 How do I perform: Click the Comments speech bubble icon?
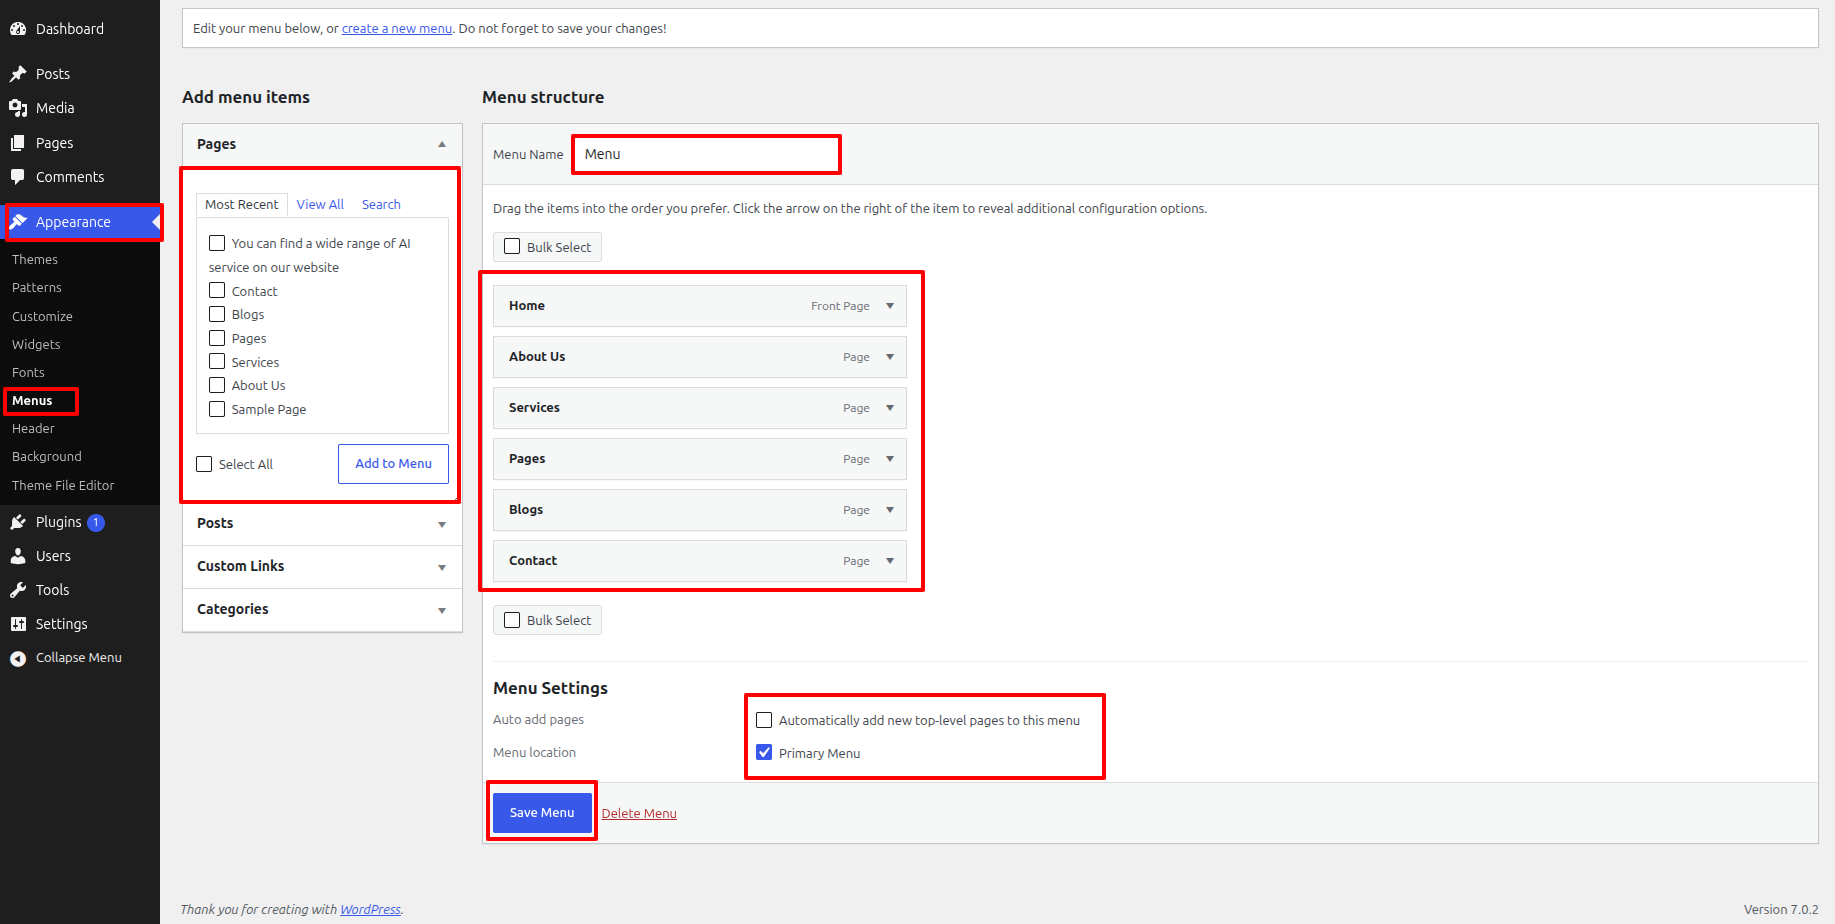(18, 177)
